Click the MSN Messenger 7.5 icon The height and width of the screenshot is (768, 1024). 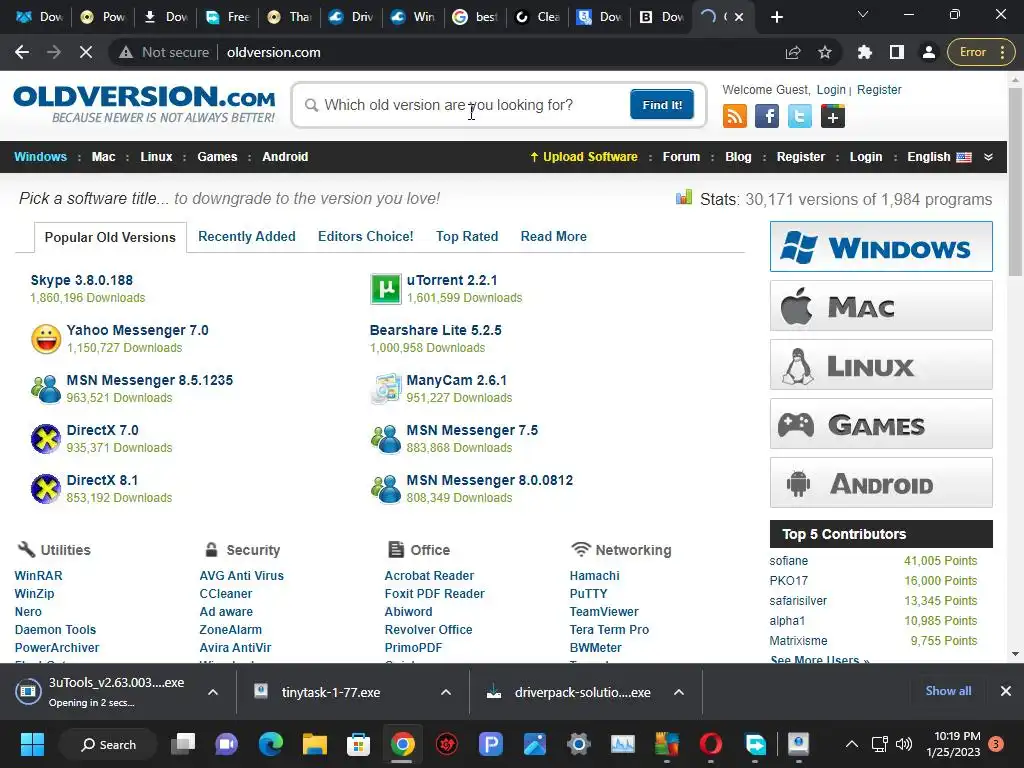click(386, 439)
